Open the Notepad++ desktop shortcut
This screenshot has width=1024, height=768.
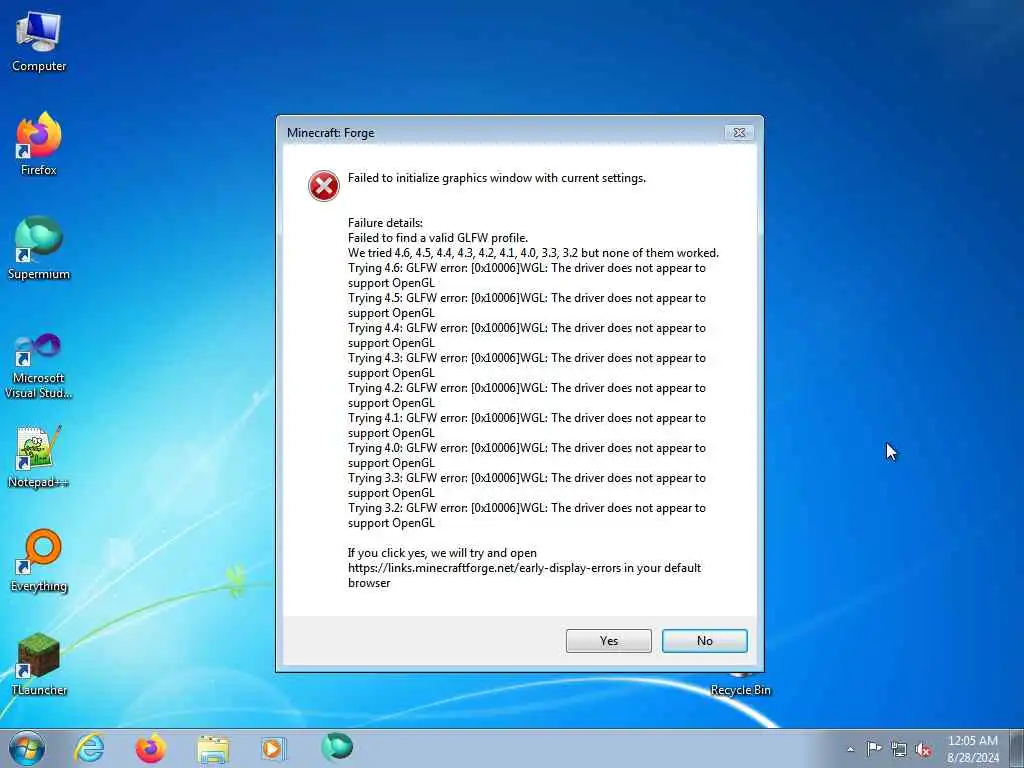(39, 457)
